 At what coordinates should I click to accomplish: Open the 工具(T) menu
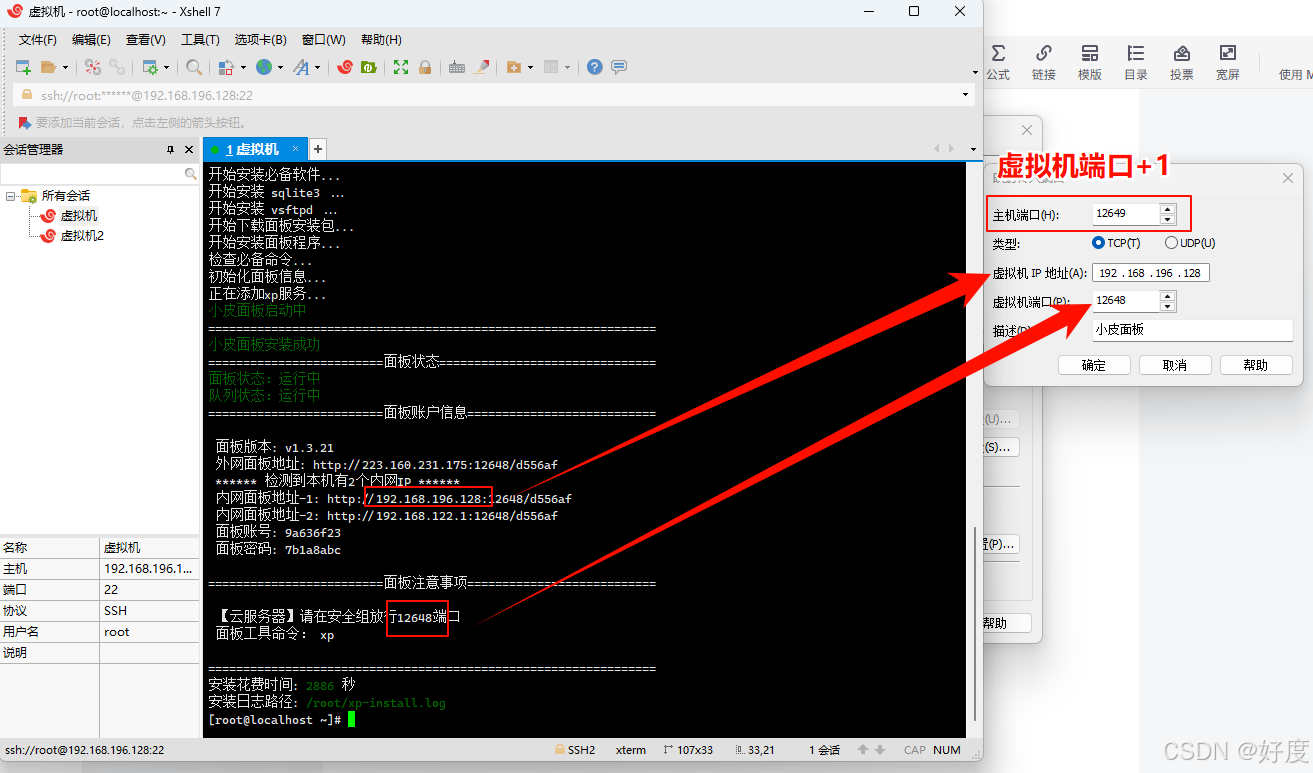click(200, 40)
